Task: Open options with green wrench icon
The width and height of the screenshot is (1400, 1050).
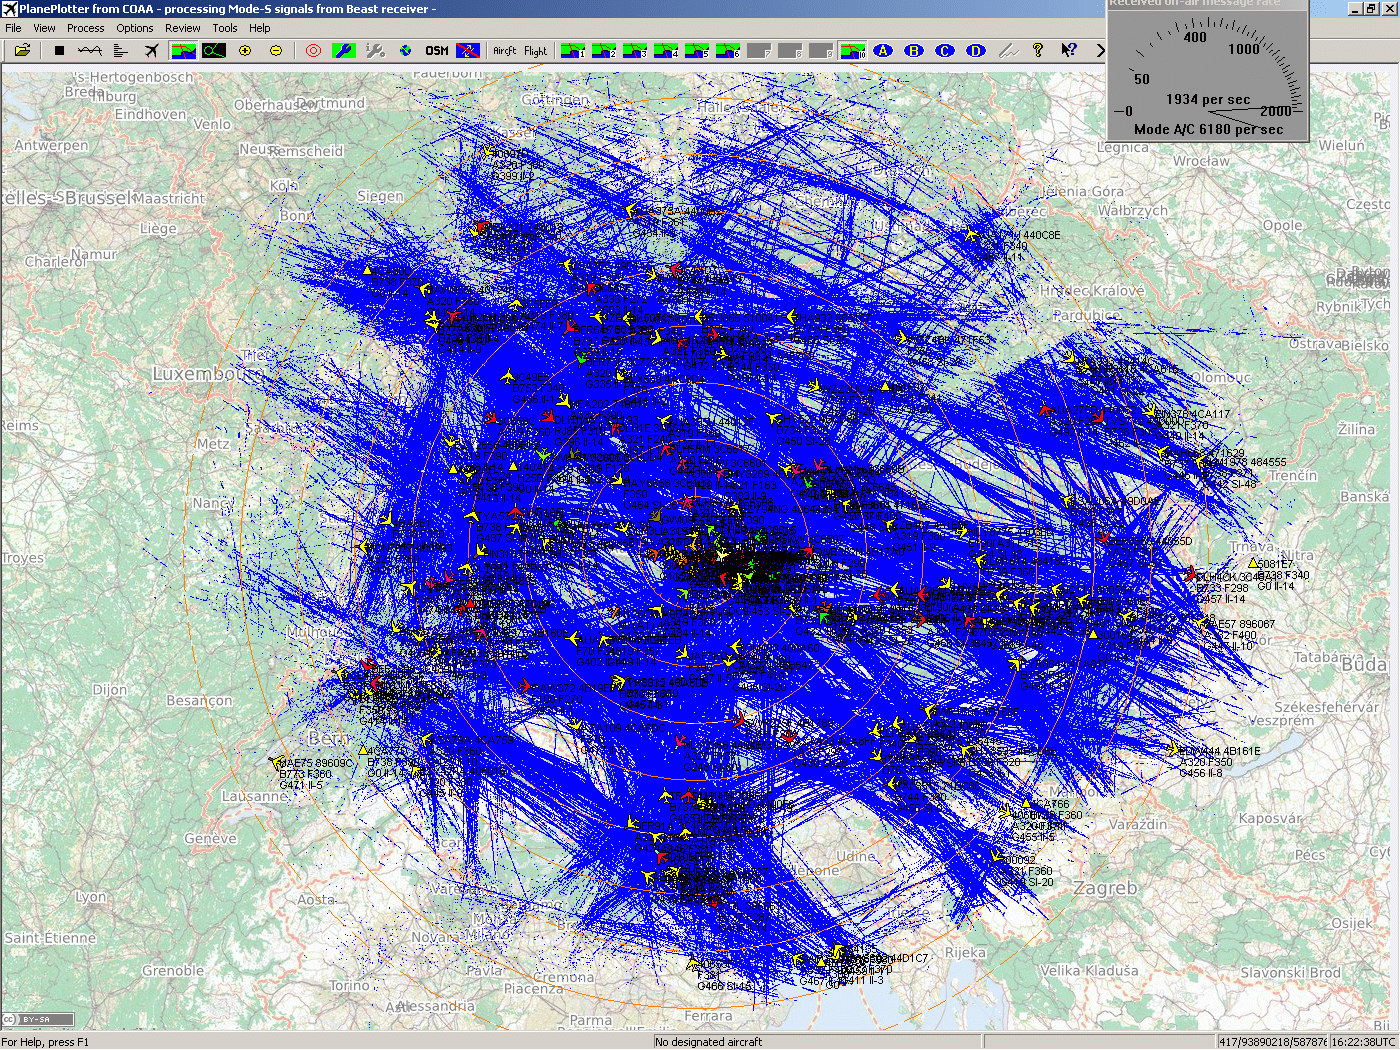Action: click(x=344, y=50)
